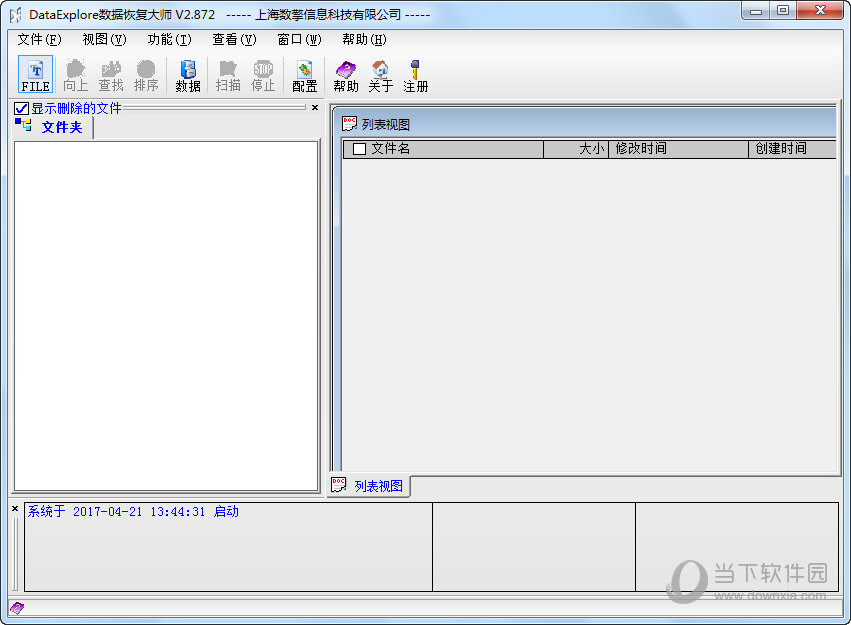This screenshot has height=625, width=851.
Task: Click the 数据 (data) toolbar icon
Action: (x=186, y=74)
